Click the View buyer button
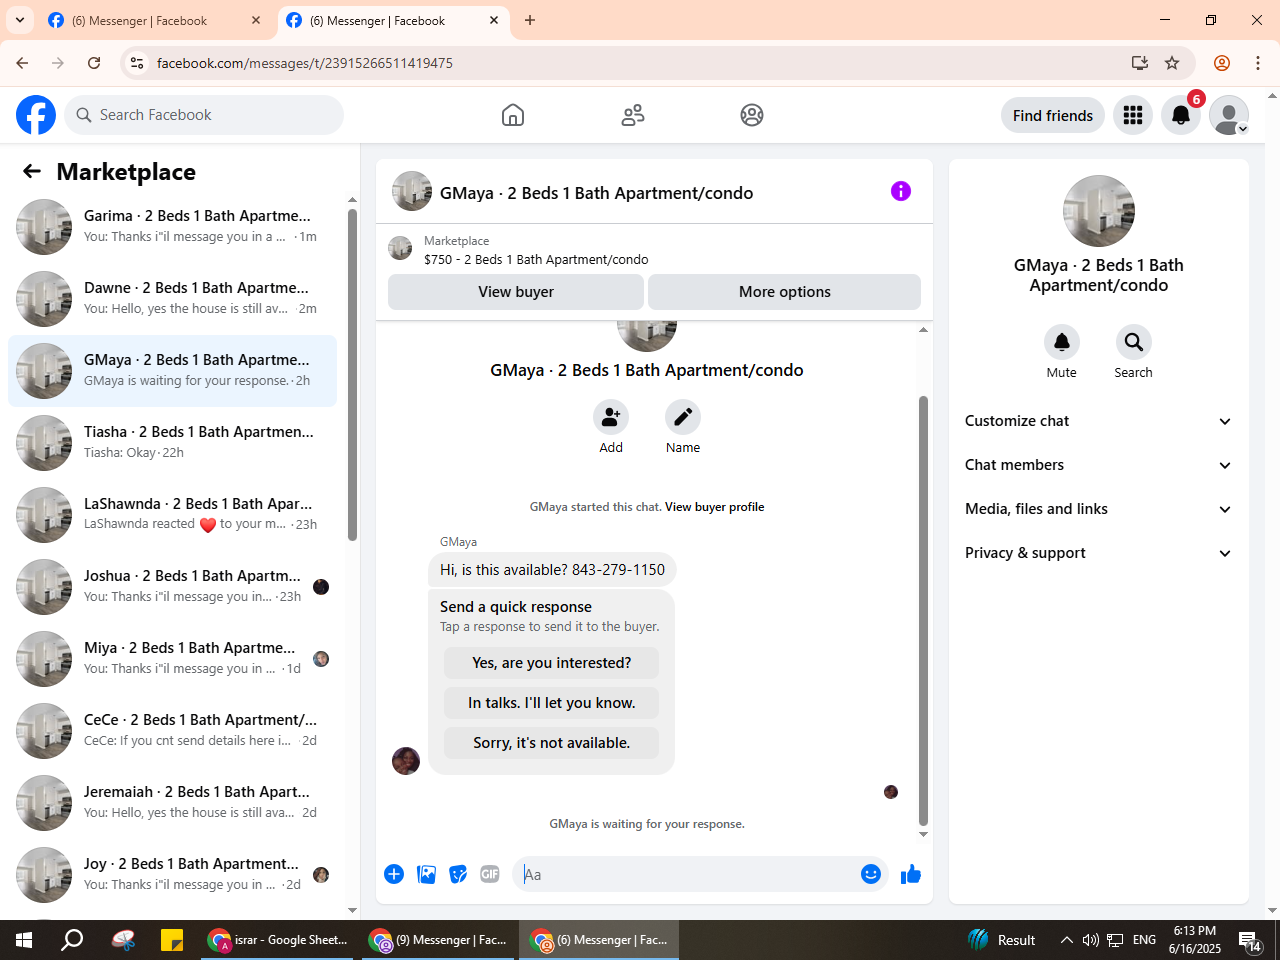The width and height of the screenshot is (1280, 960). point(516,292)
